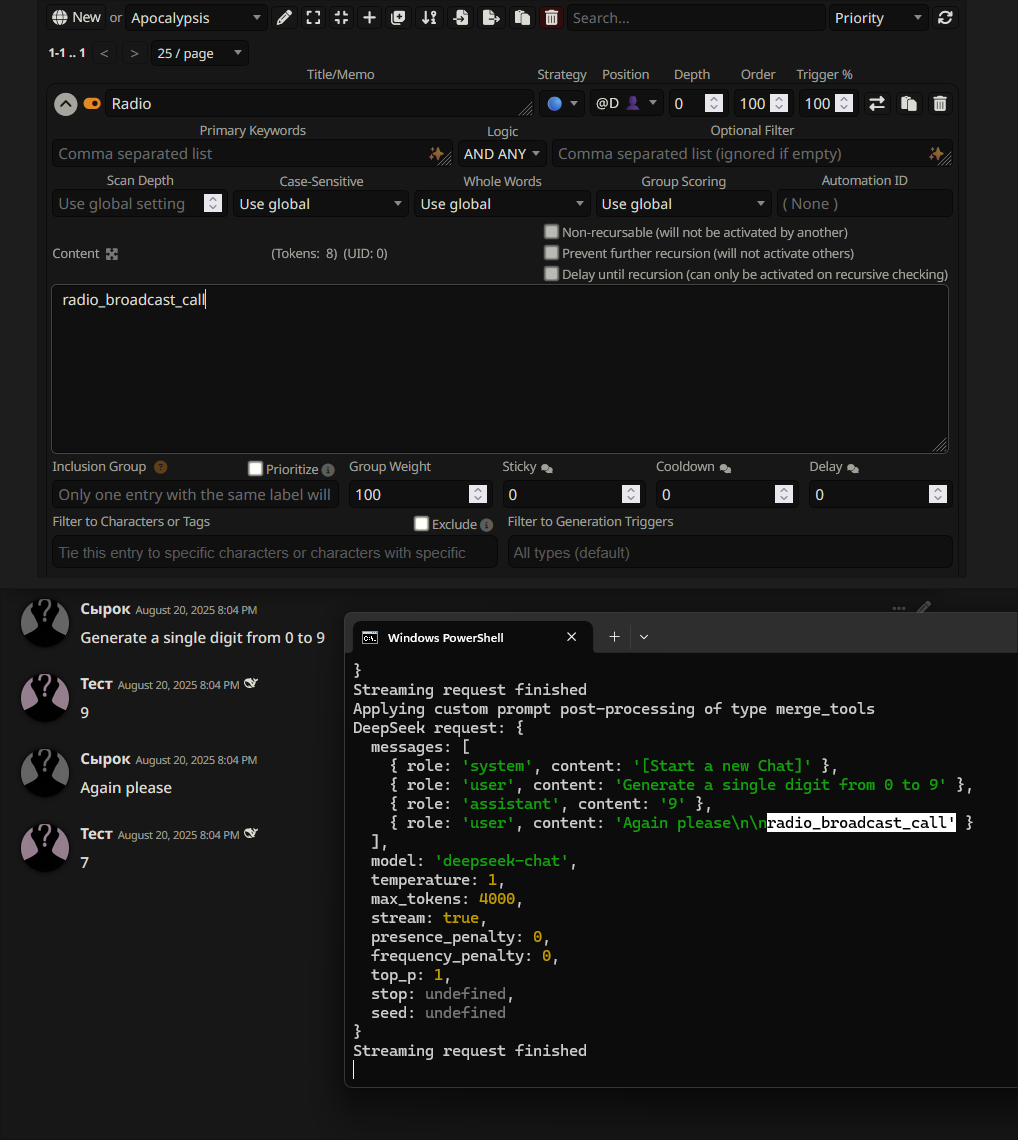
Task: Open the Group Scoring Use global dropdown
Action: pos(683,204)
